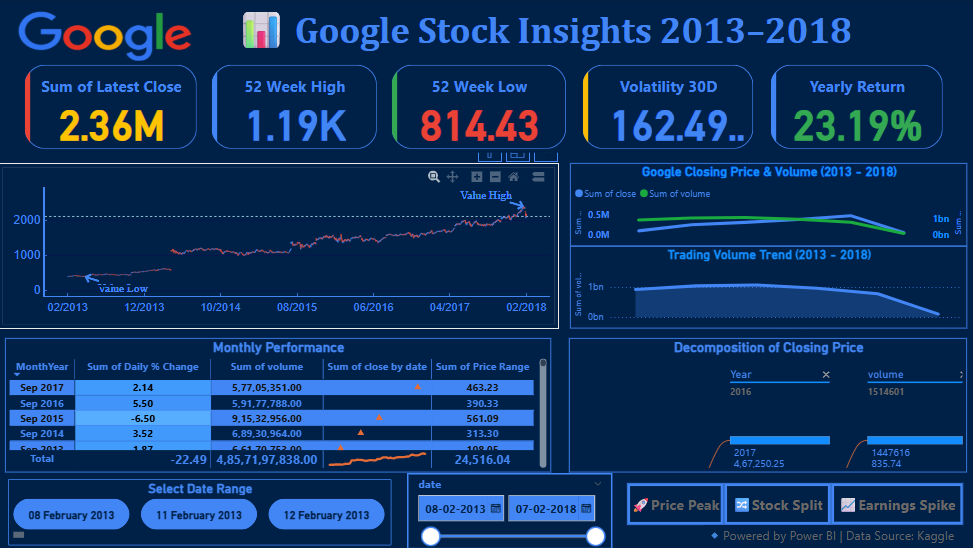The height and width of the screenshot is (548, 973).
Task: Click the -6.50 daily change cell
Action: (x=143, y=418)
